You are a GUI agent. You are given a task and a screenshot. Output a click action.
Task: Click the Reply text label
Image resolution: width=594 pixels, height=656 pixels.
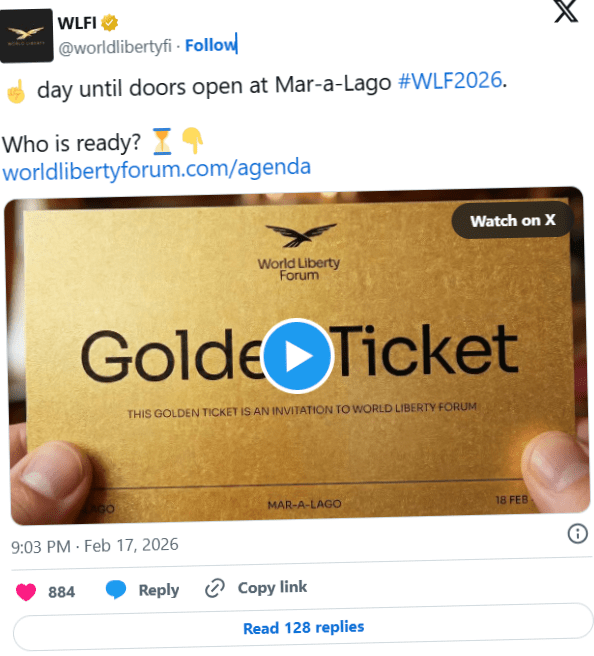(x=159, y=590)
